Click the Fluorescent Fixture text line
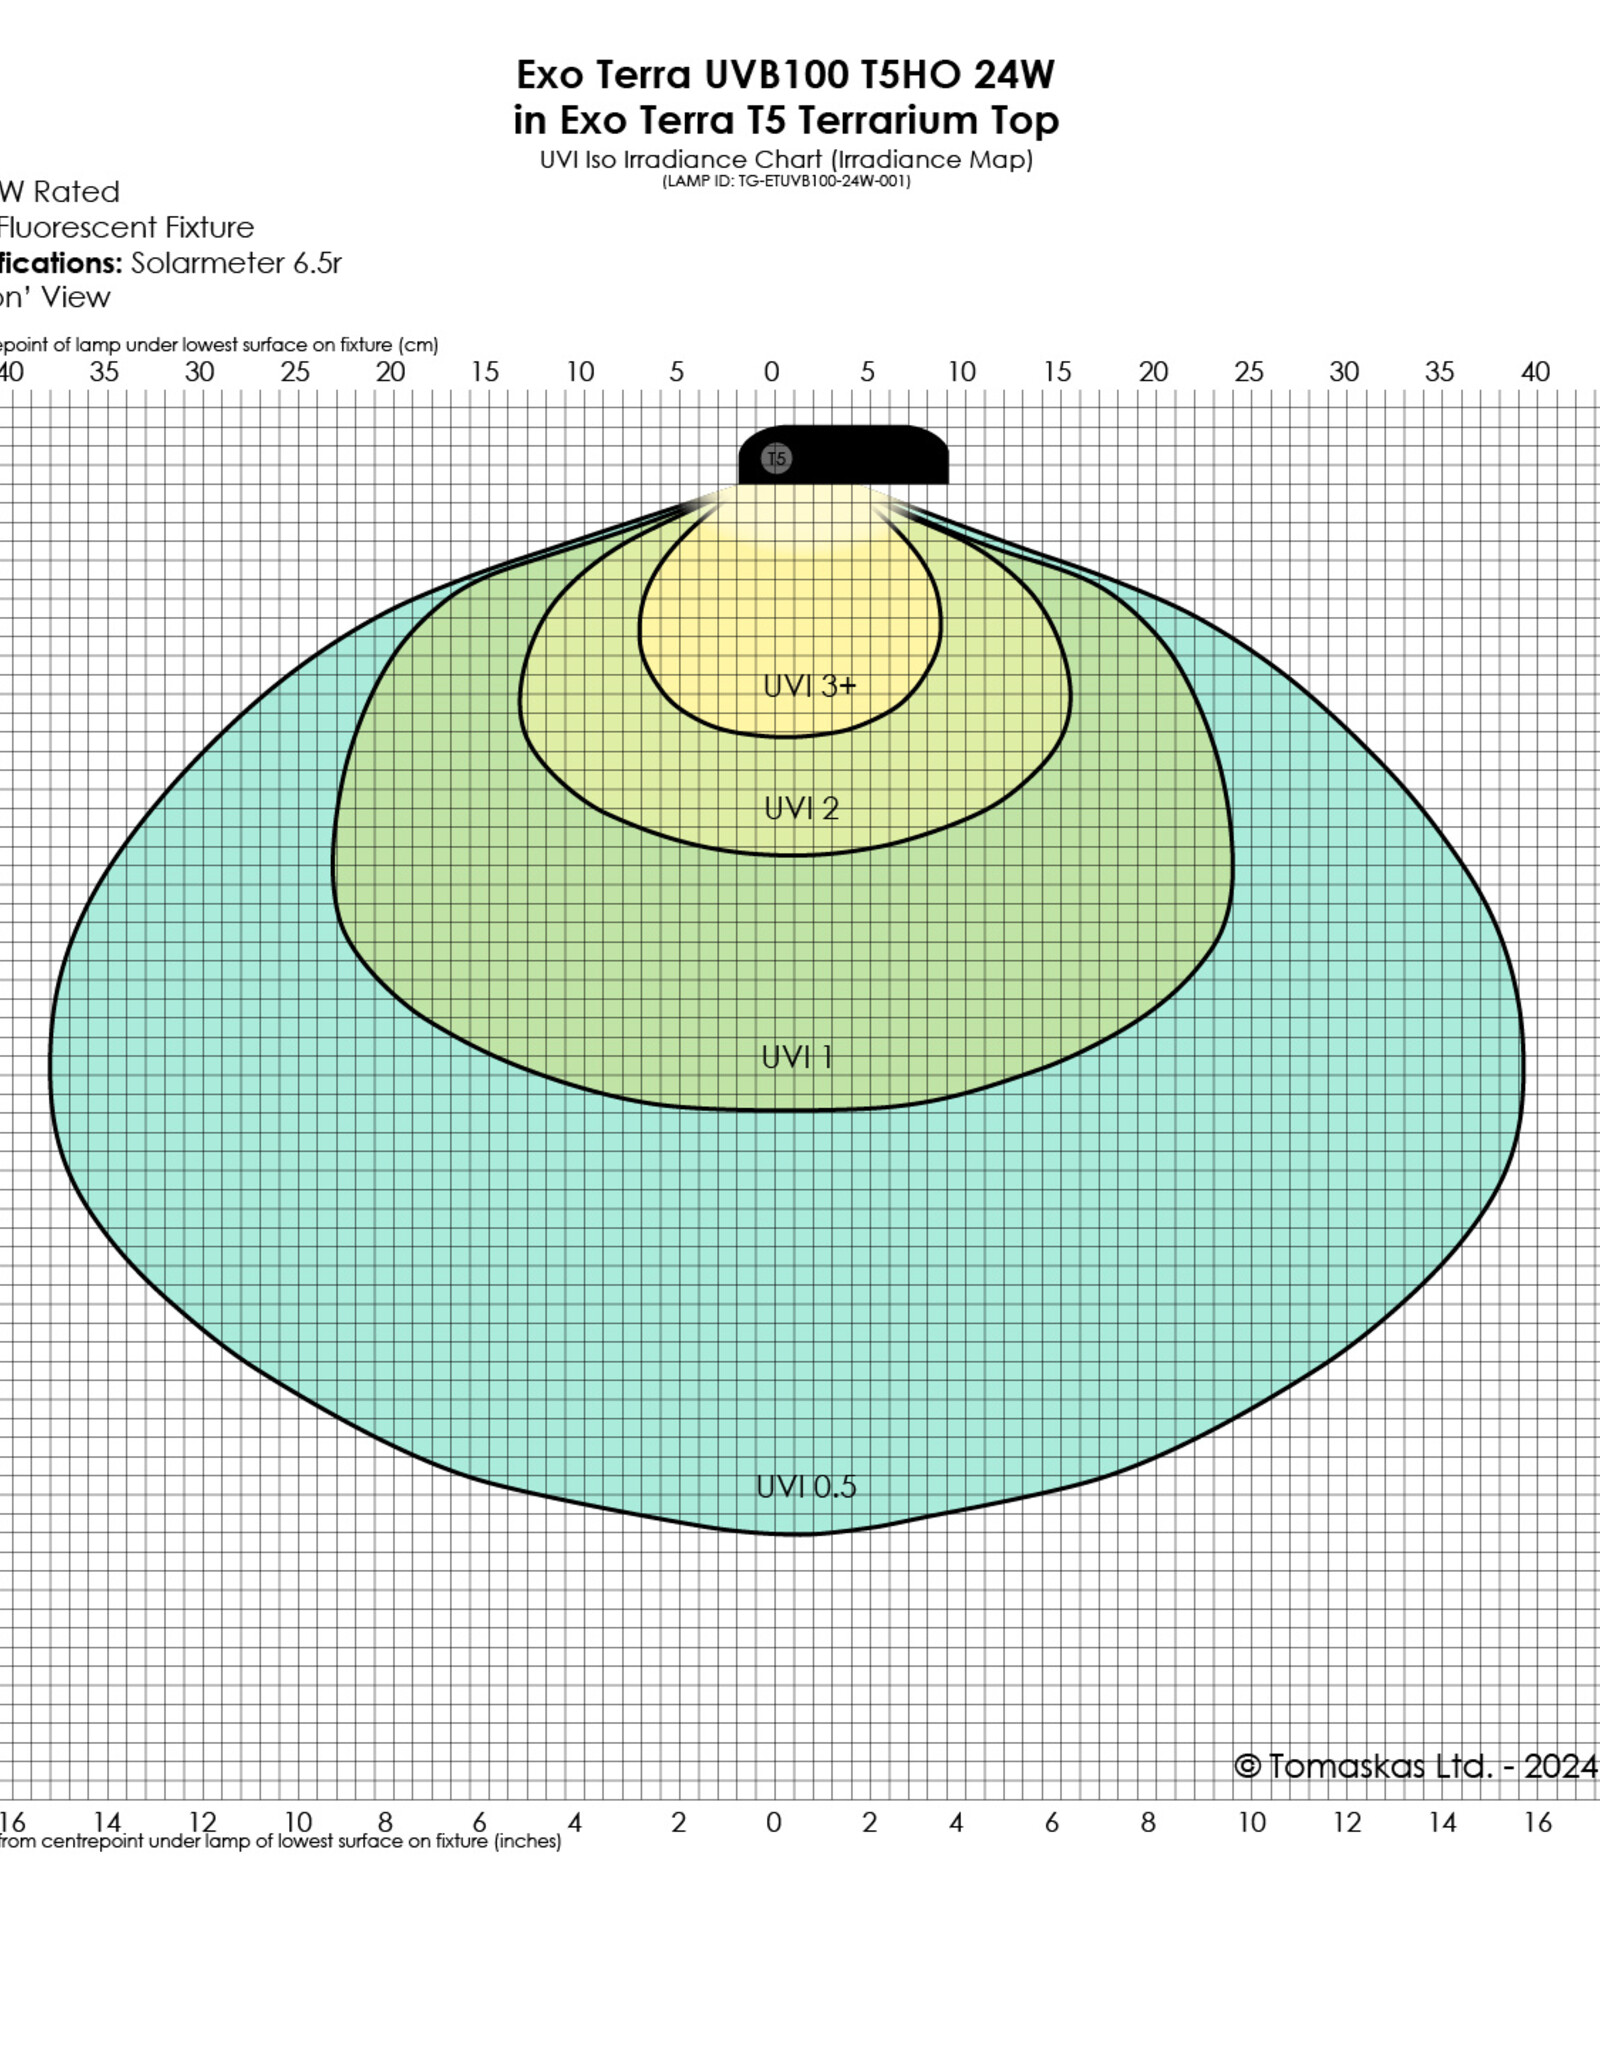 click(x=126, y=228)
